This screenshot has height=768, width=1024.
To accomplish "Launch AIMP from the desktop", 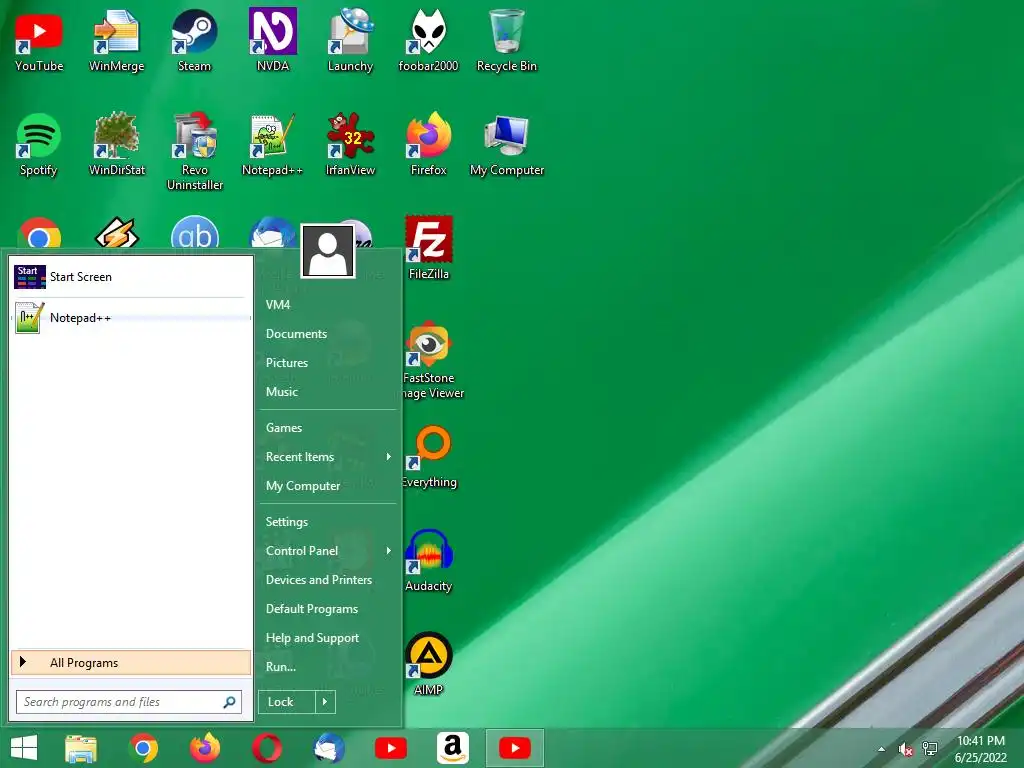I will [428, 664].
